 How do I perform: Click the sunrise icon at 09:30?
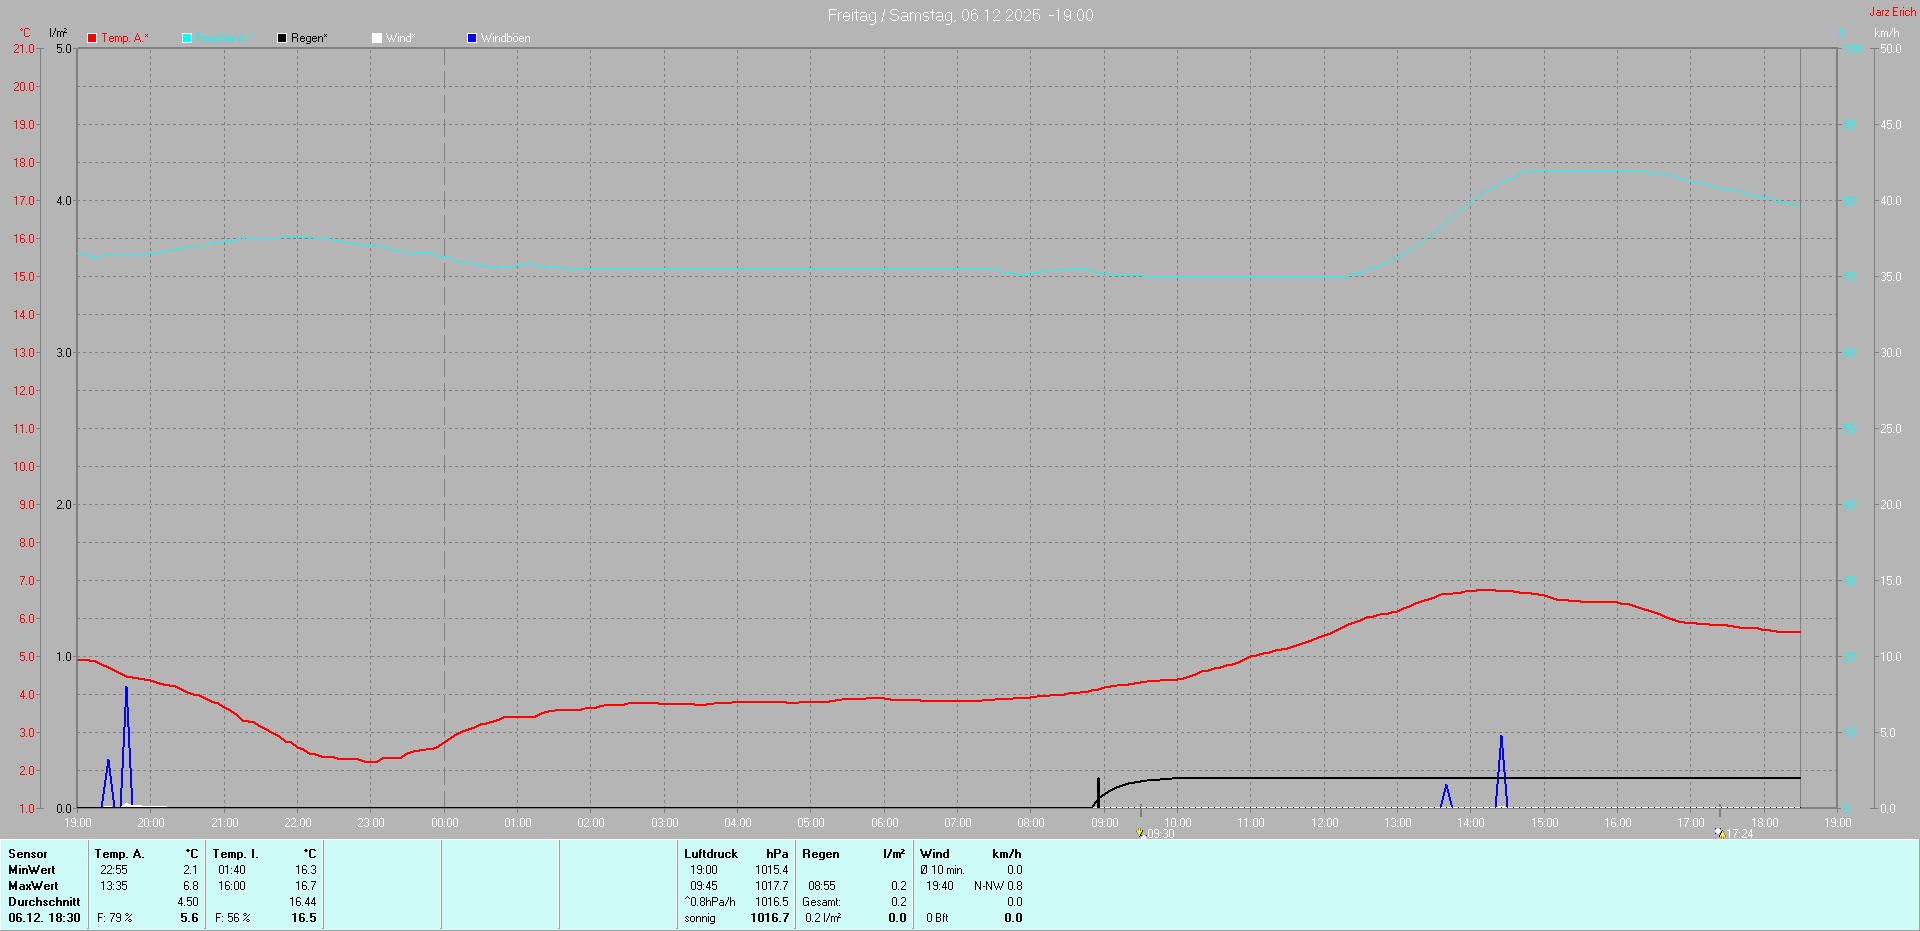pos(1140,832)
